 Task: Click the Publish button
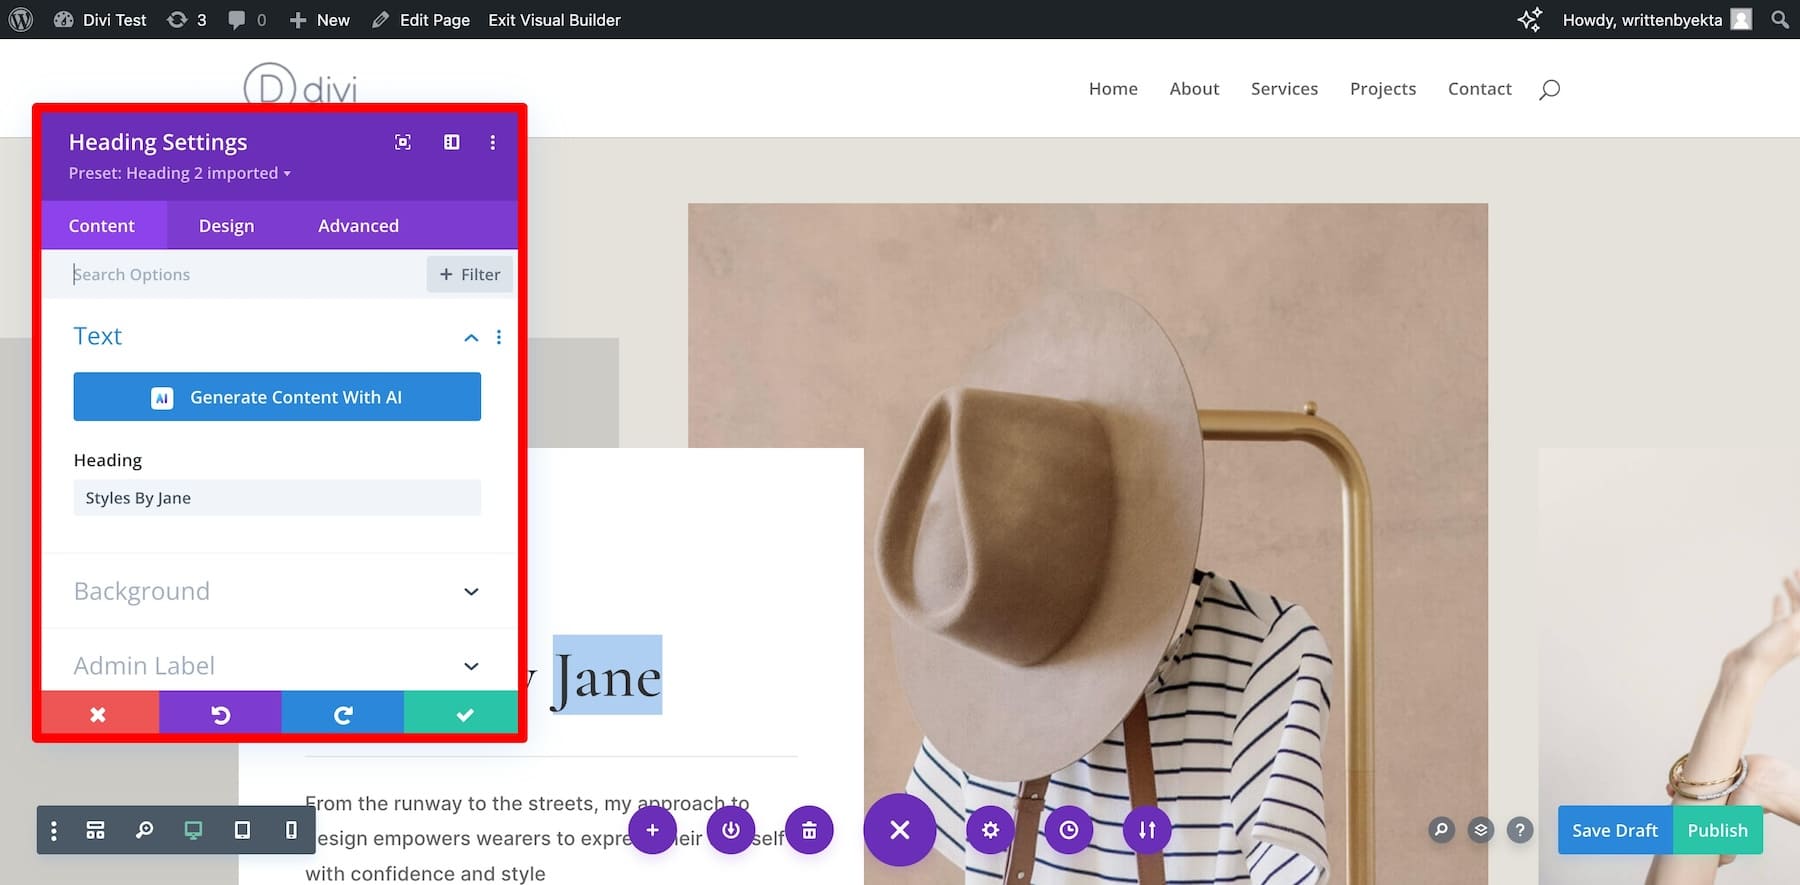point(1718,830)
